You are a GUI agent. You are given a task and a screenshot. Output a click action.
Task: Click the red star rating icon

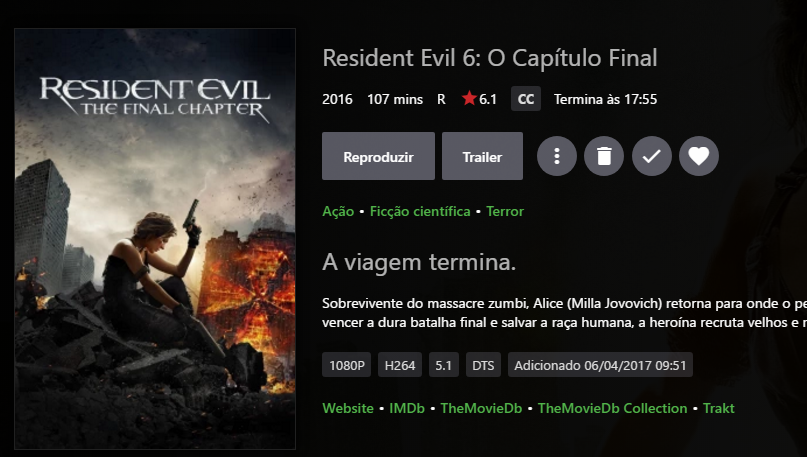pos(469,98)
